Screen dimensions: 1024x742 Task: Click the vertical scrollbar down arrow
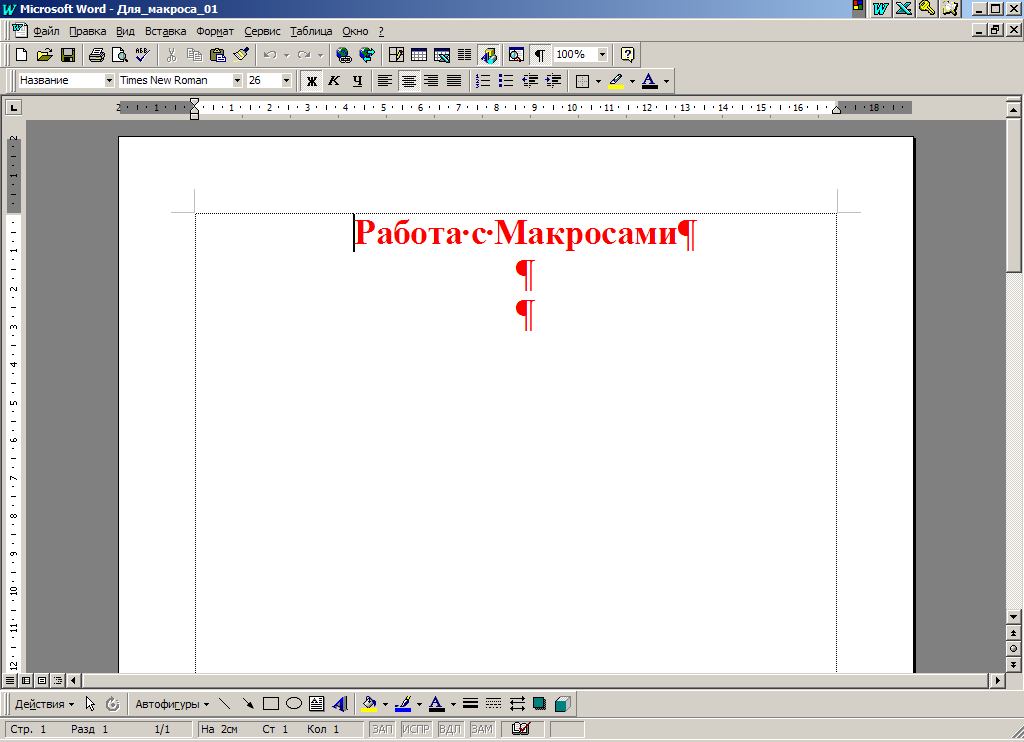point(1013,617)
